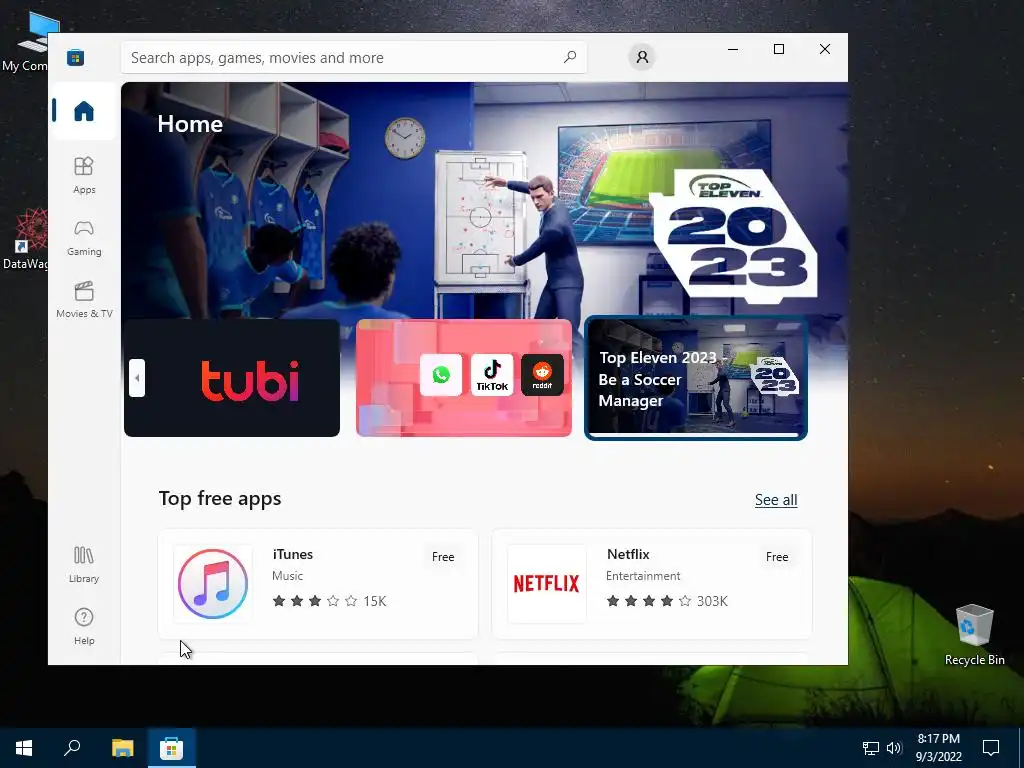Select the DataWag desktop shortcut
The image size is (1024, 768).
pyautogui.click(x=25, y=239)
